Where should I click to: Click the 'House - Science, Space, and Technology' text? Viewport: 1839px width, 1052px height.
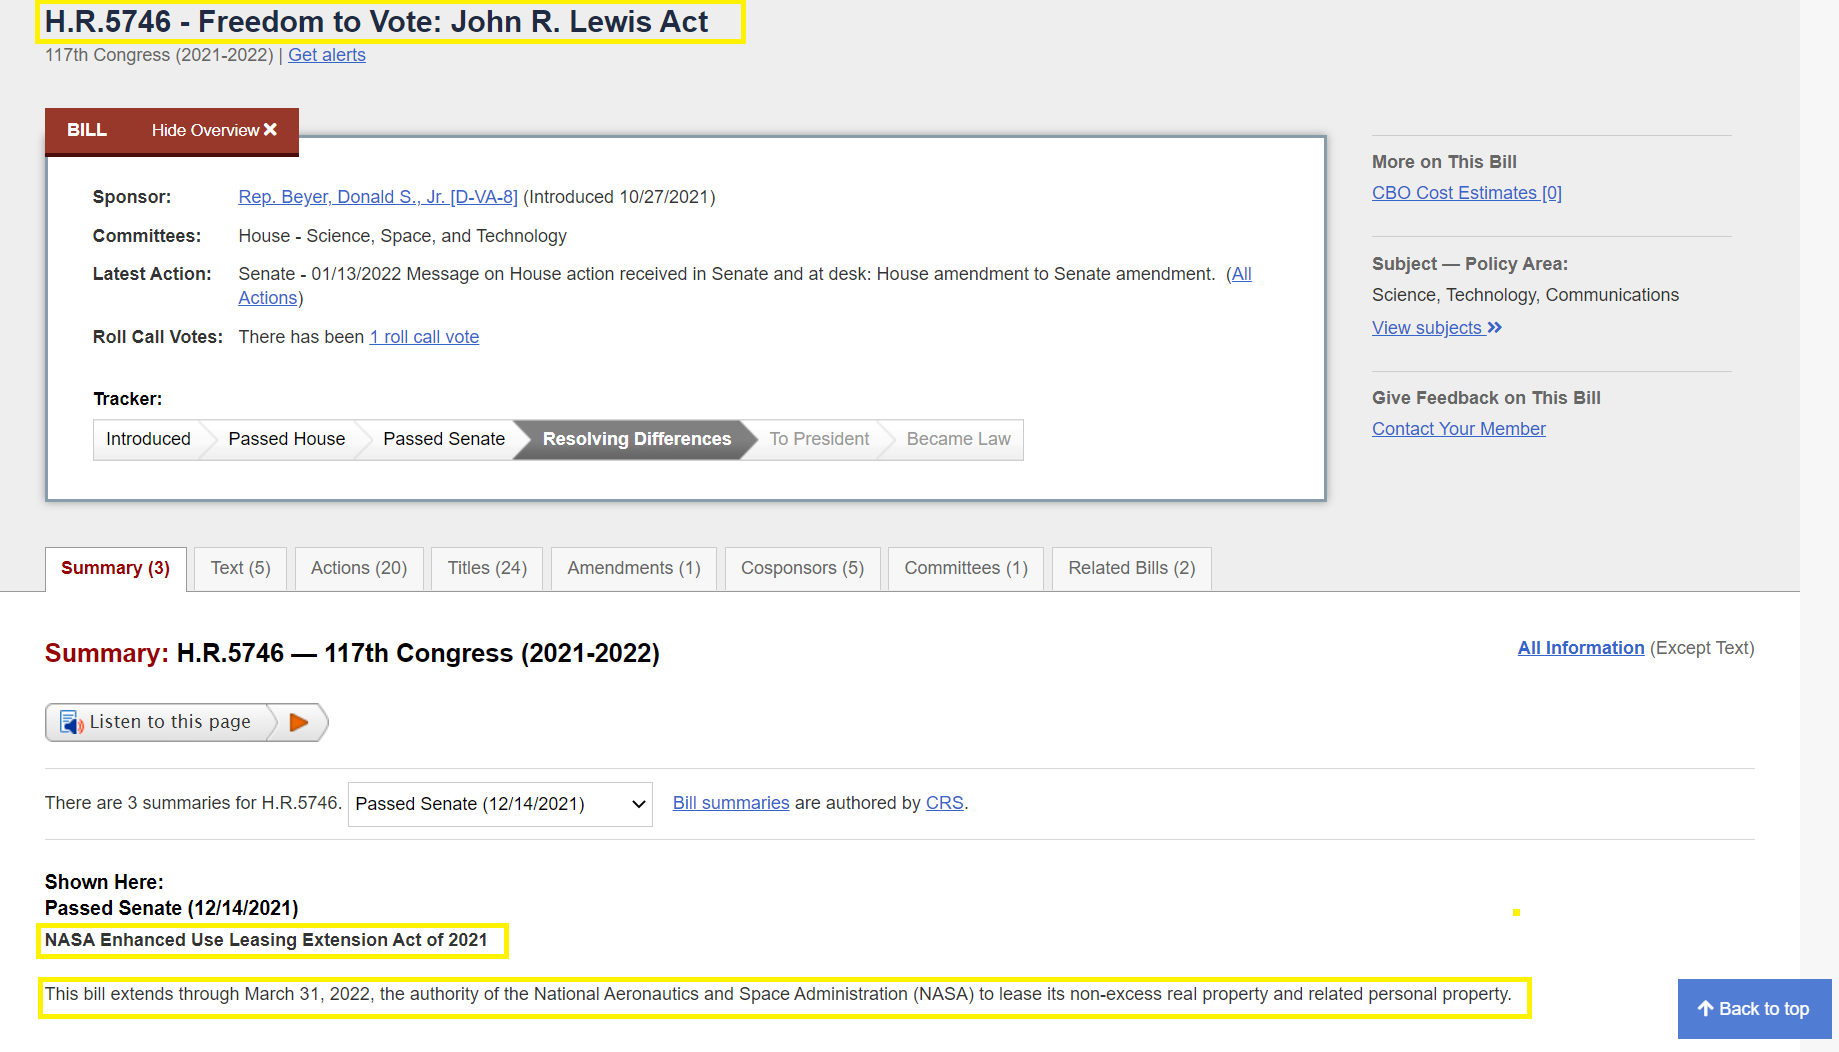click(x=402, y=236)
